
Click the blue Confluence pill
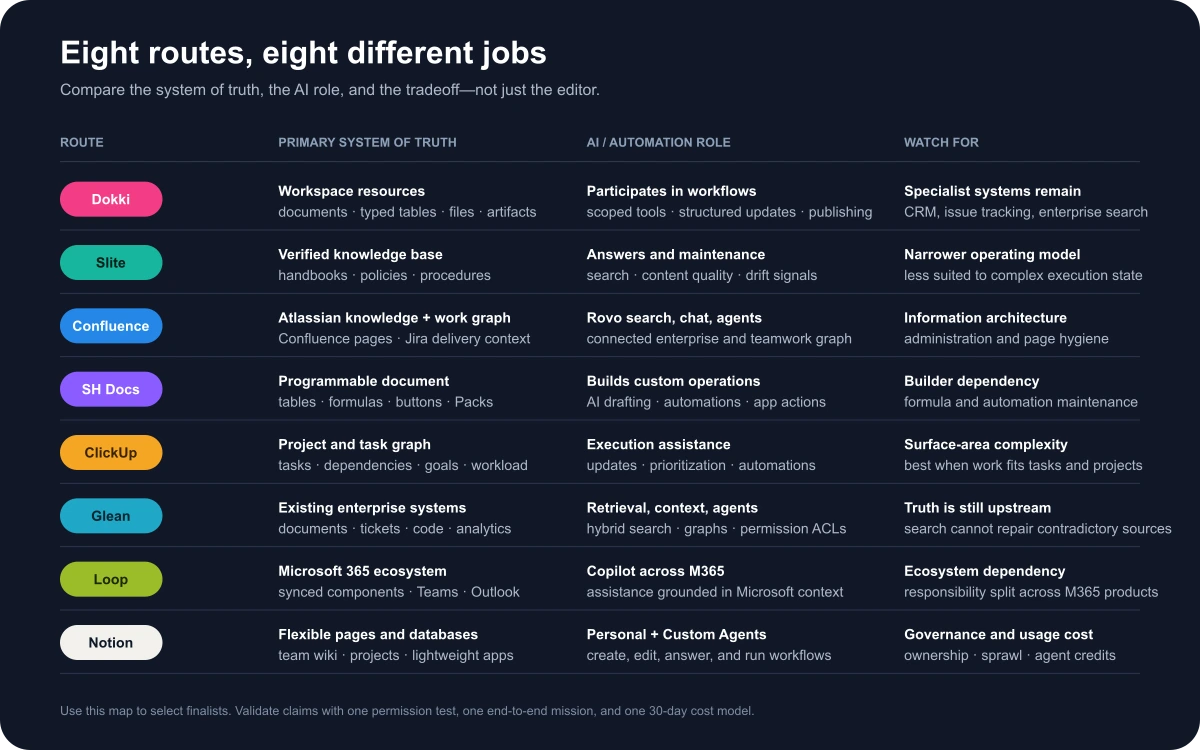(111, 326)
